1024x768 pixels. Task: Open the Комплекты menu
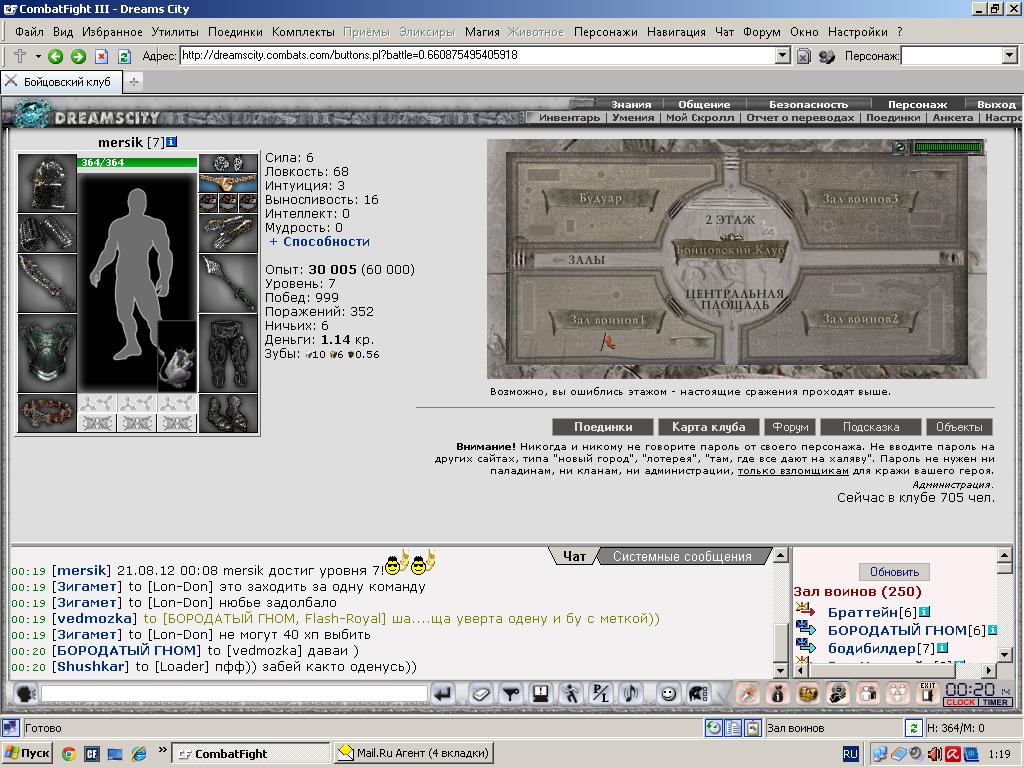point(303,31)
